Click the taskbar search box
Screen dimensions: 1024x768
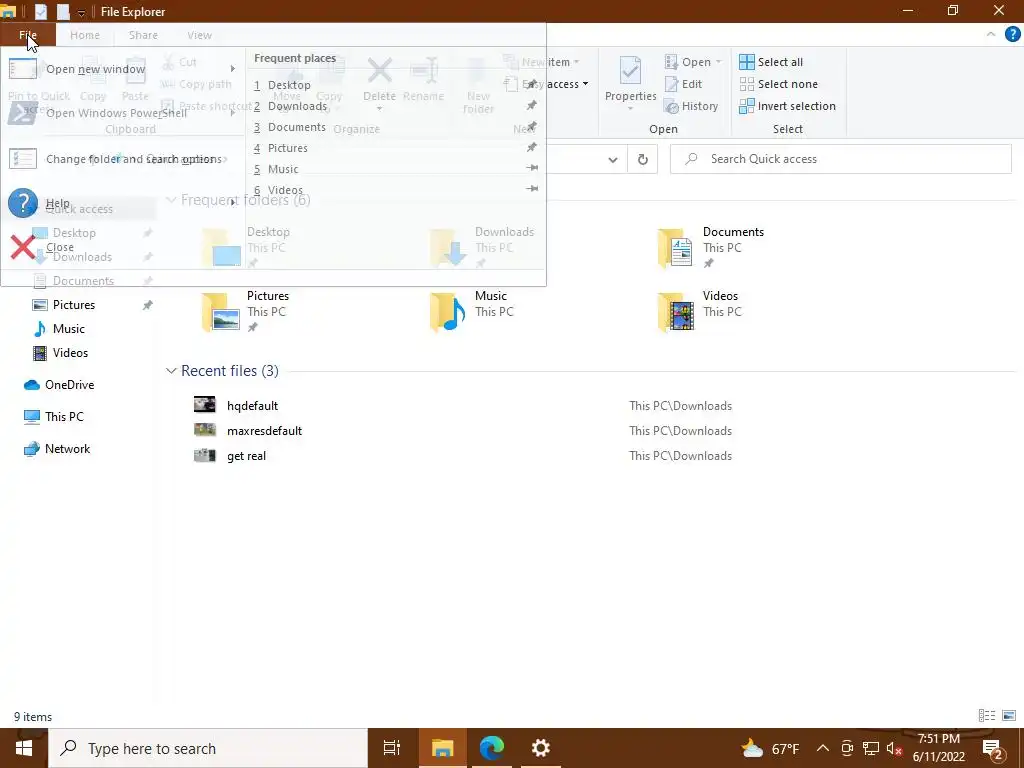208,748
